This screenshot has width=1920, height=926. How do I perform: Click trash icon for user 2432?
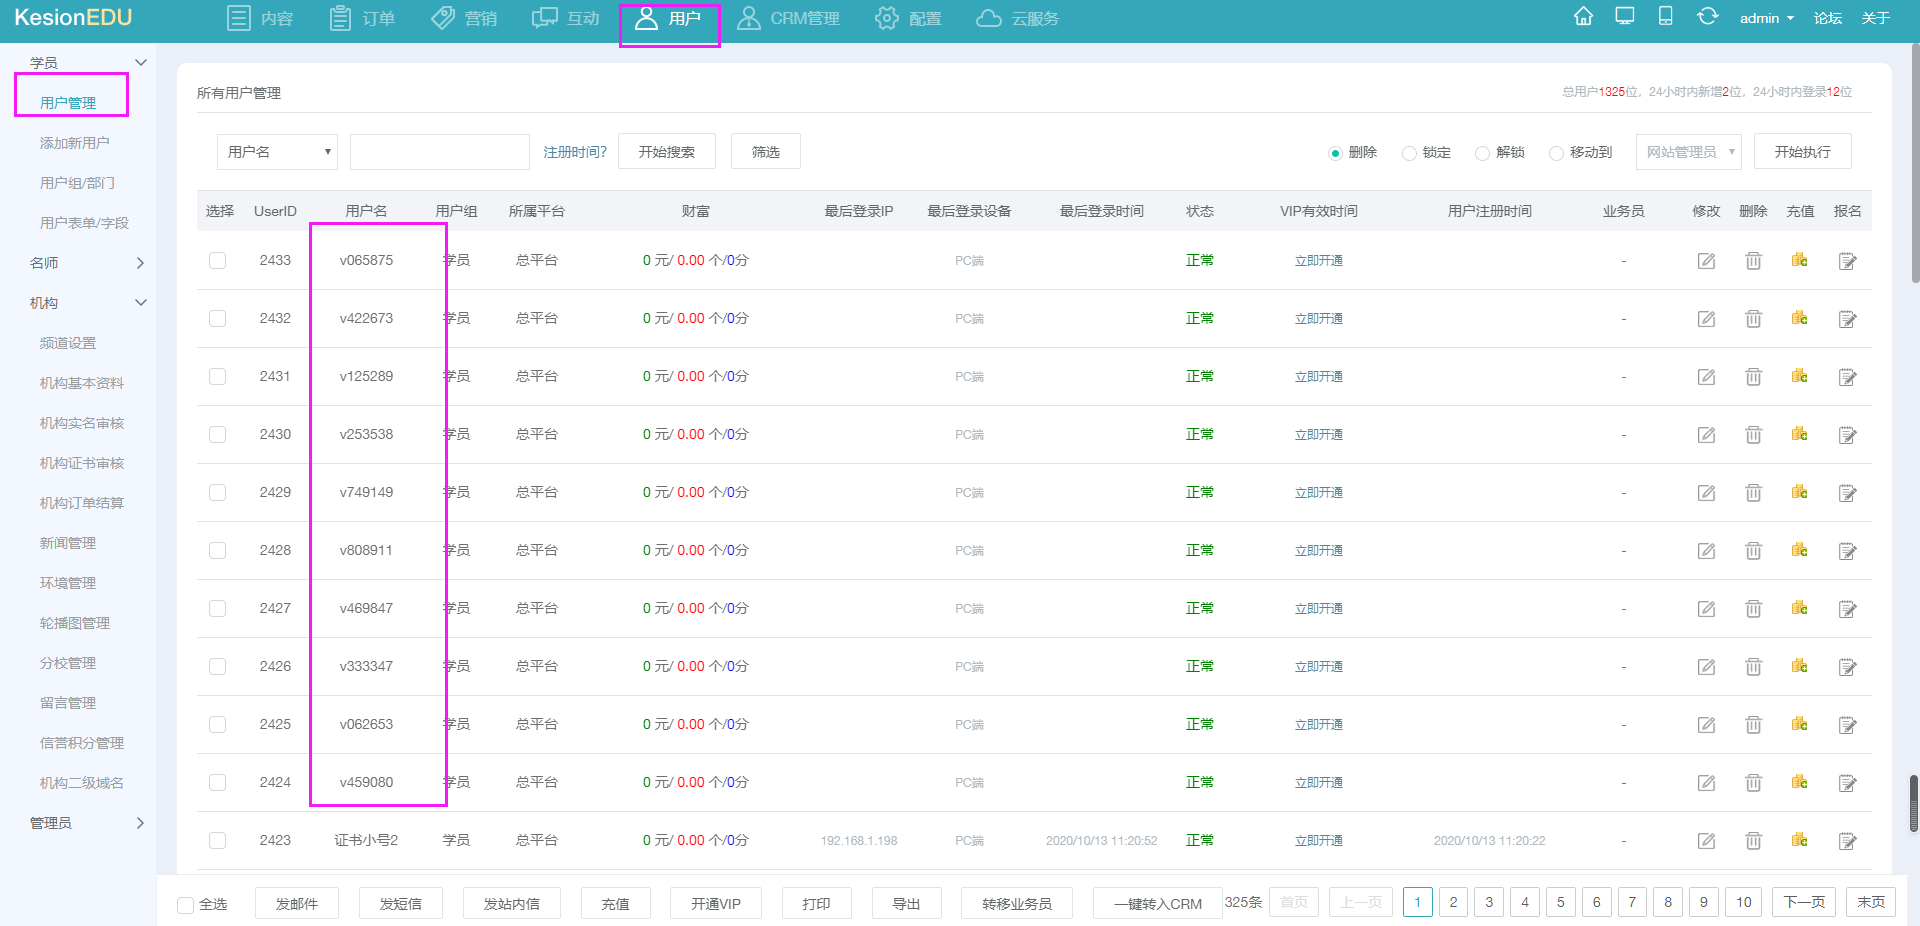[1753, 319]
